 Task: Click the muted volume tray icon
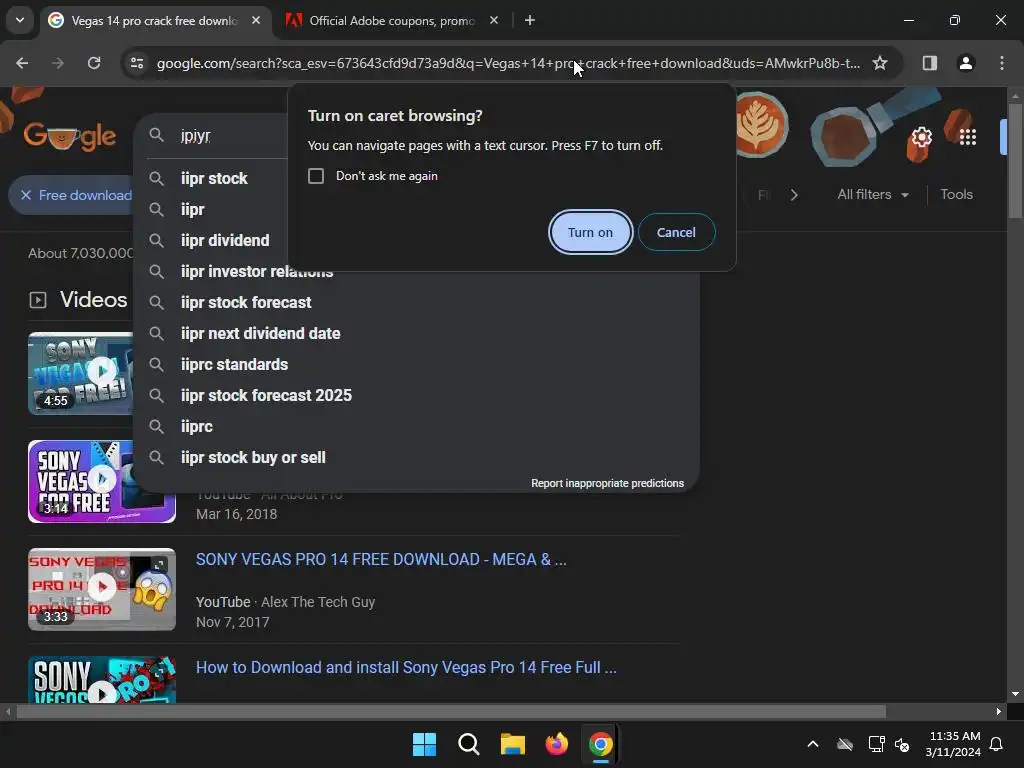pyautogui.click(x=903, y=744)
